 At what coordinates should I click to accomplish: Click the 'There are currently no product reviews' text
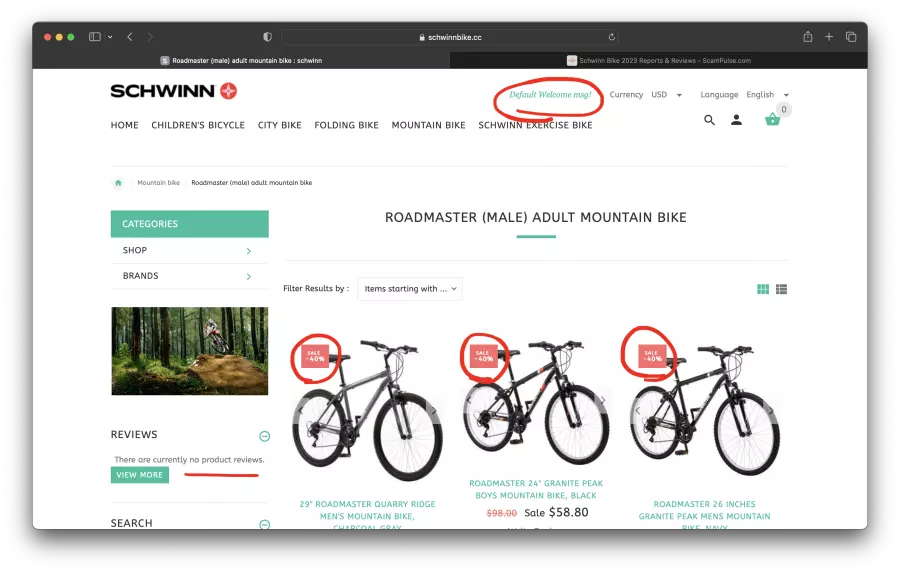click(x=189, y=460)
